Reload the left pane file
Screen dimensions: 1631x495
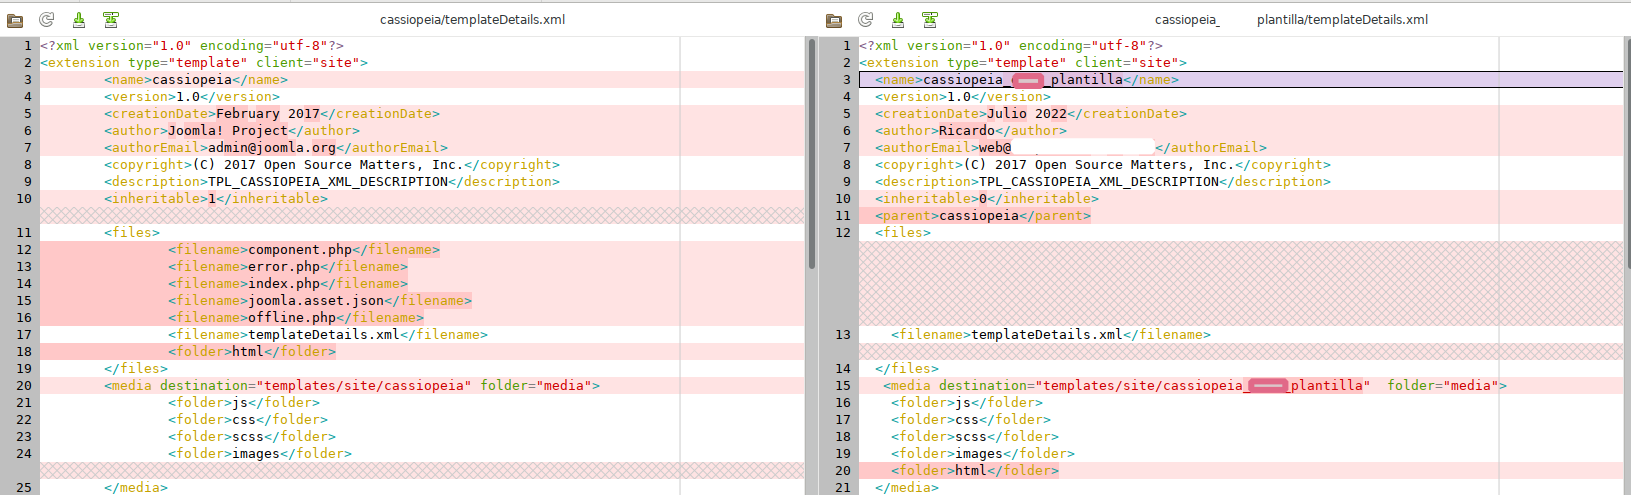pos(47,20)
